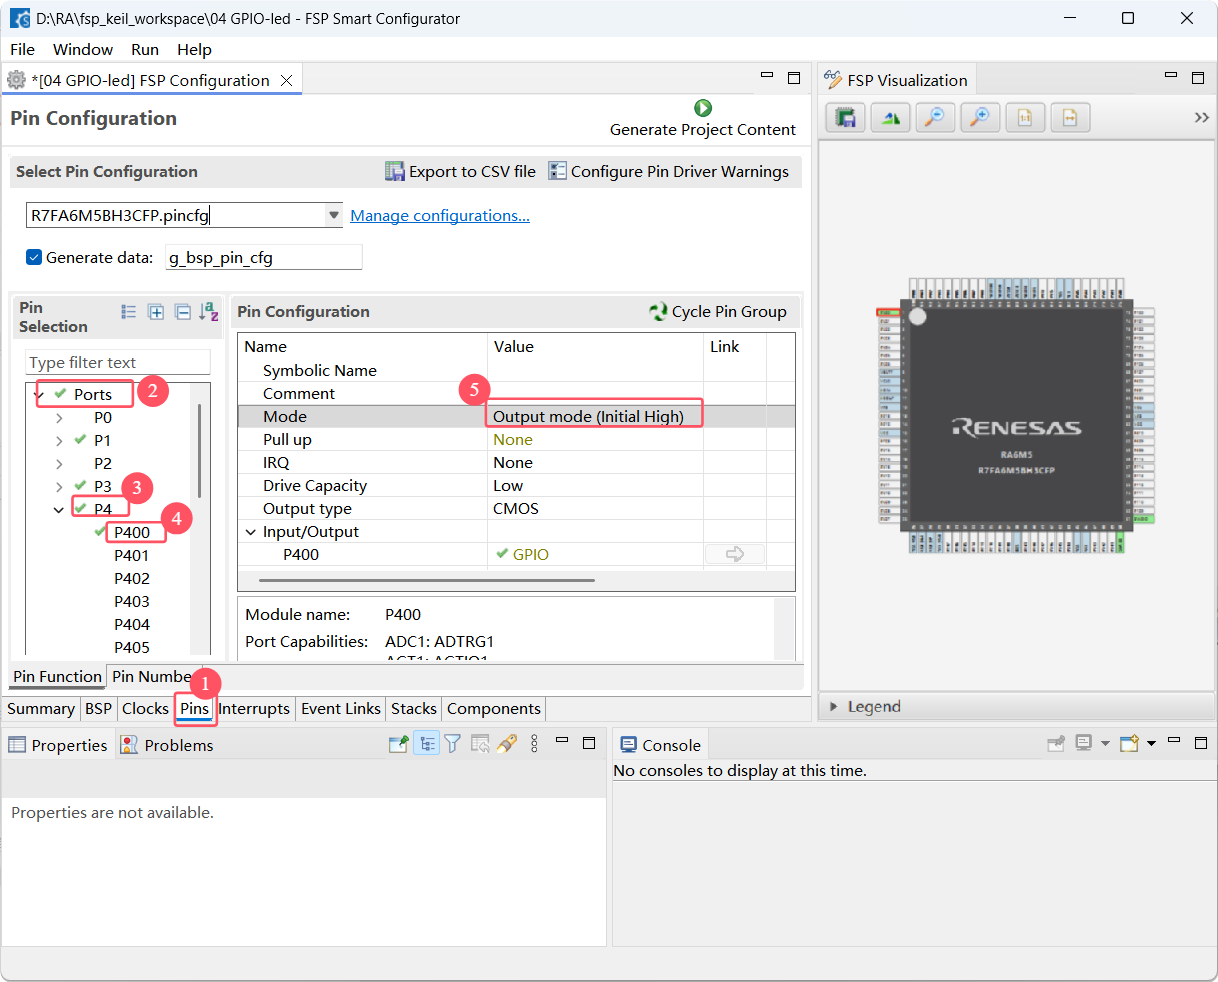Fit the visualization to width
Viewport: 1218px width, 982px height.
pyautogui.click(x=1070, y=118)
